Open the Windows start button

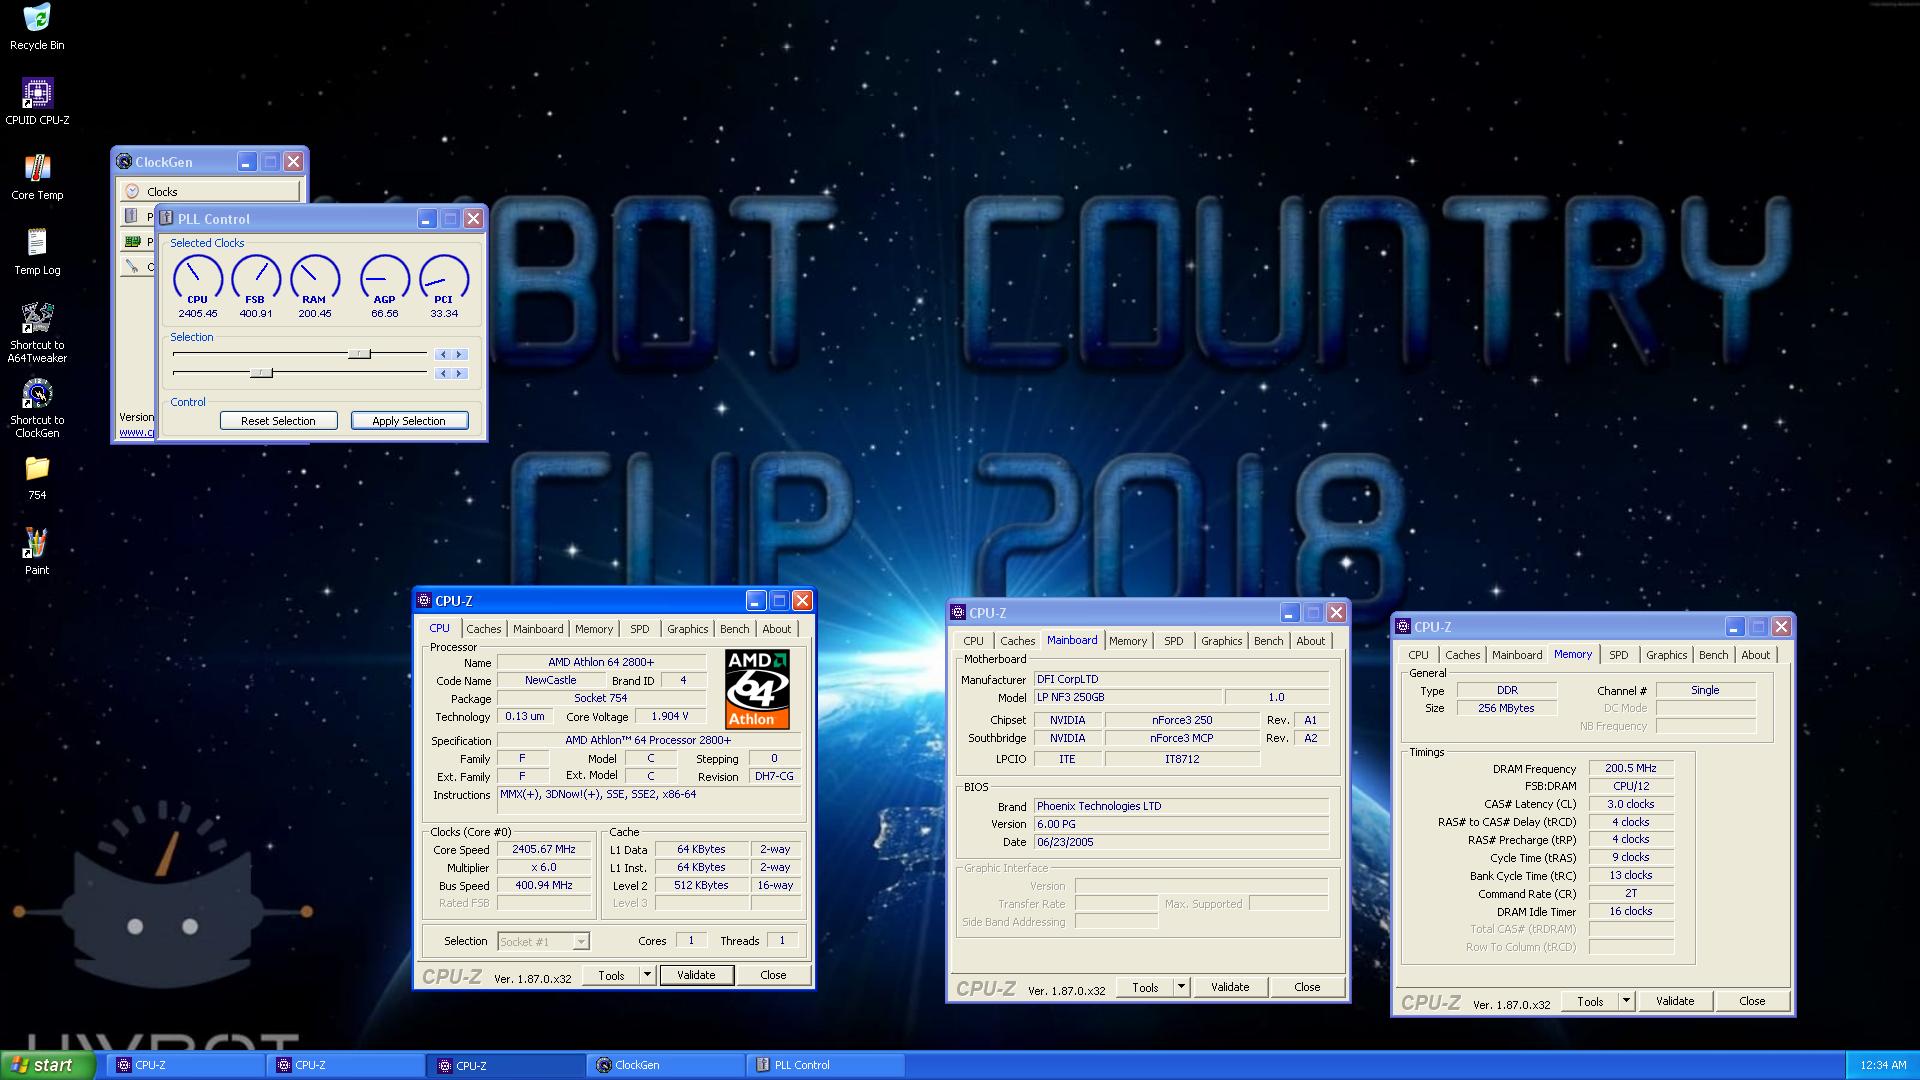click(x=48, y=1065)
